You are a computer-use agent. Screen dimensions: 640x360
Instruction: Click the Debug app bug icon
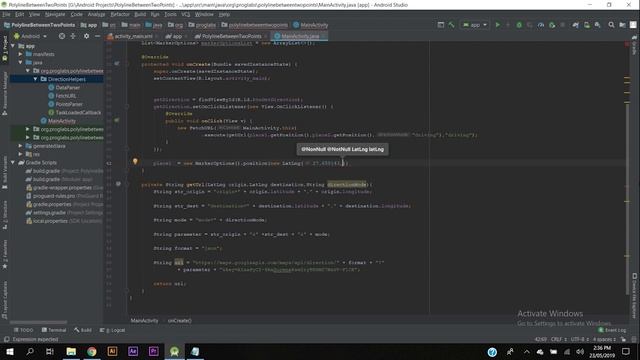(519, 25)
